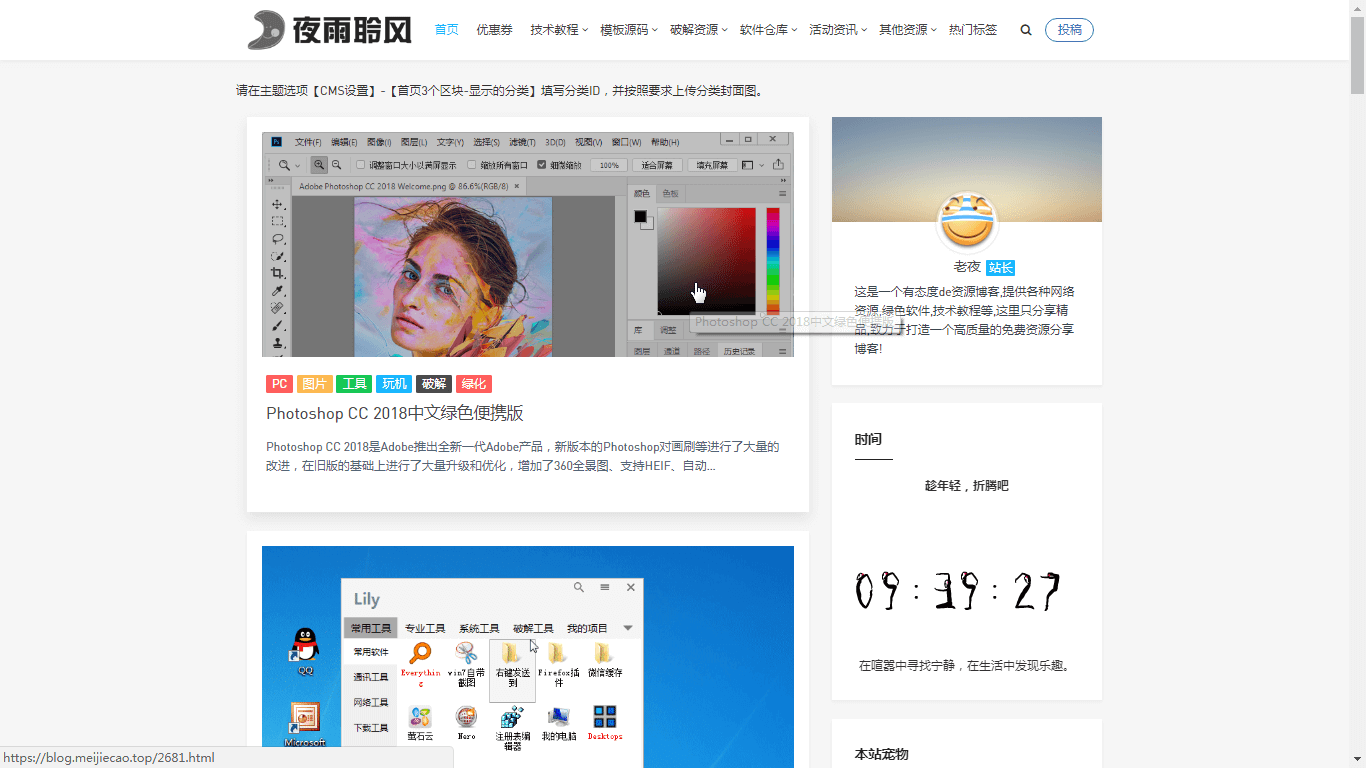Select the red 绿化 tag

(x=474, y=384)
